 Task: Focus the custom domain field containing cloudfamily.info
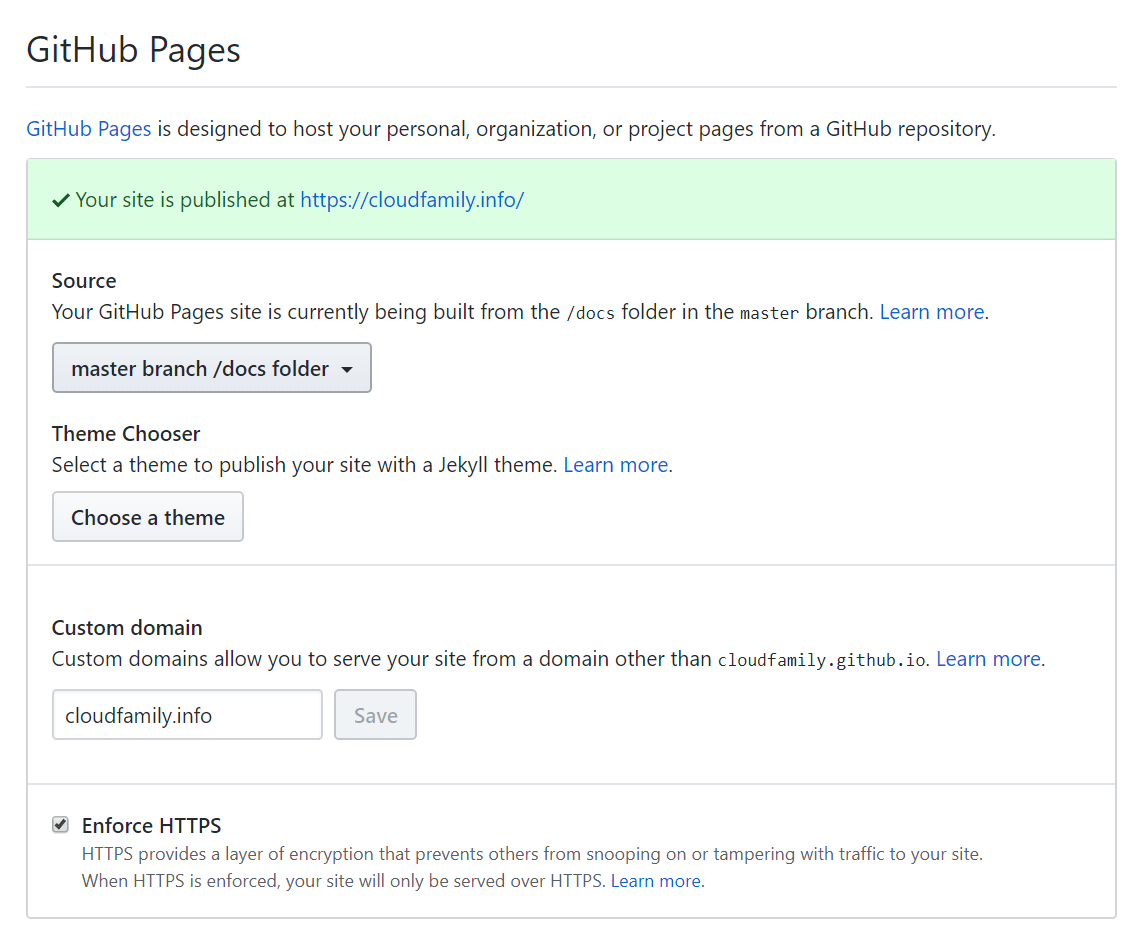coord(187,714)
